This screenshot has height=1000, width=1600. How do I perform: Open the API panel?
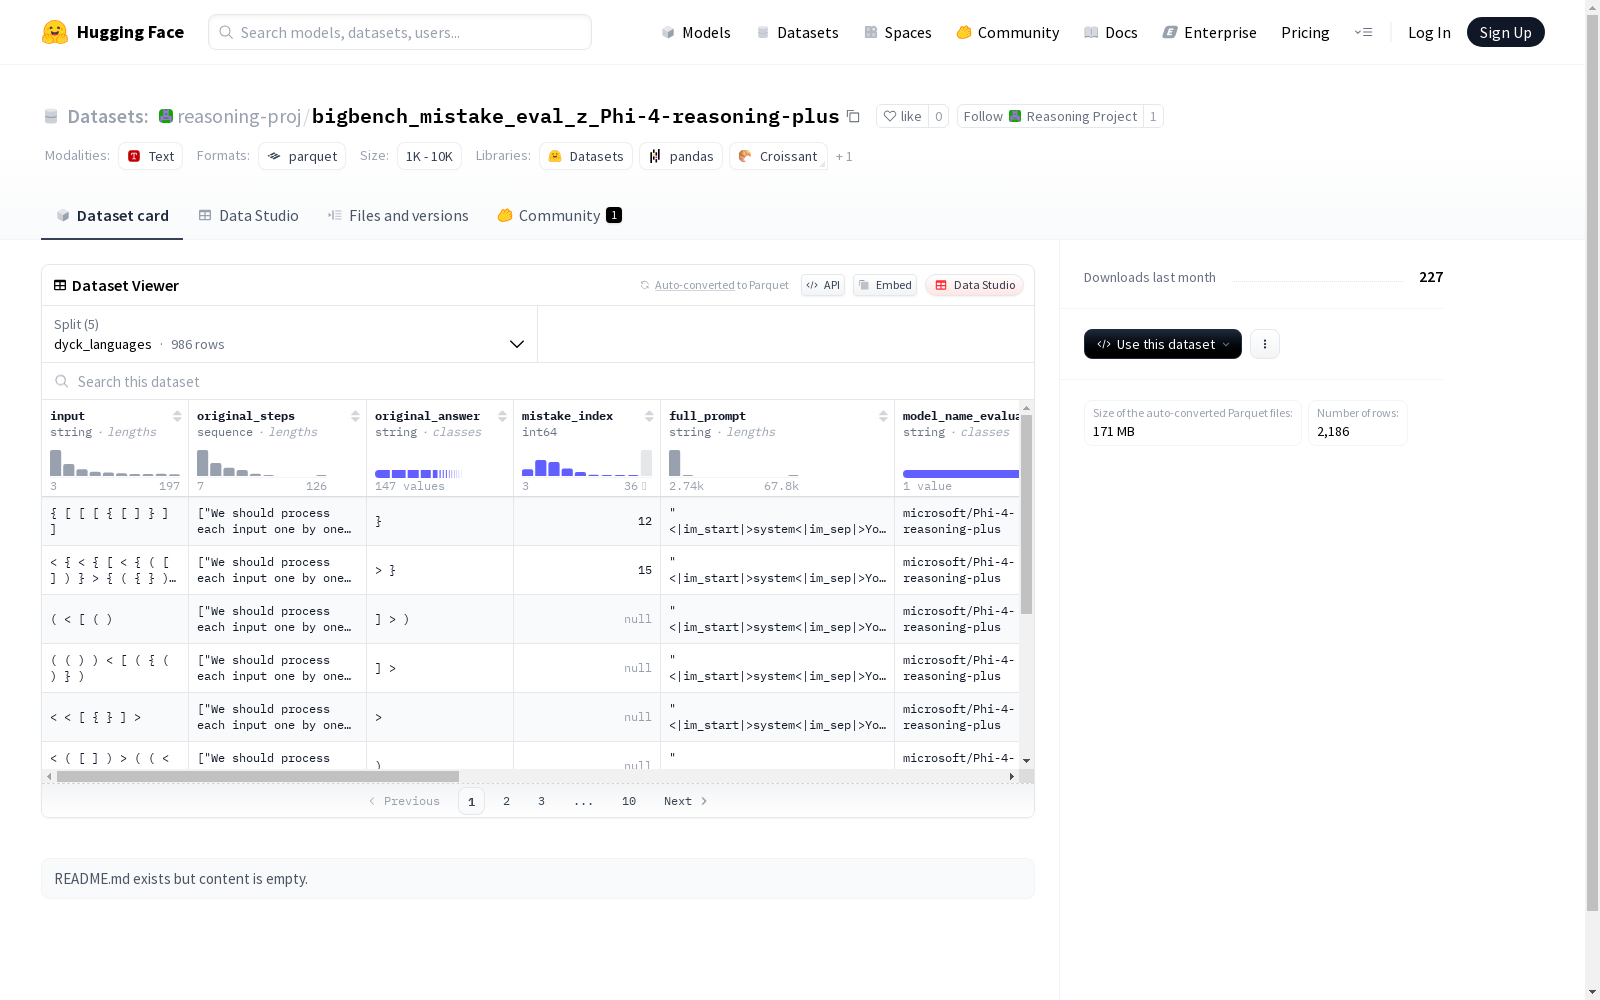[x=823, y=285]
